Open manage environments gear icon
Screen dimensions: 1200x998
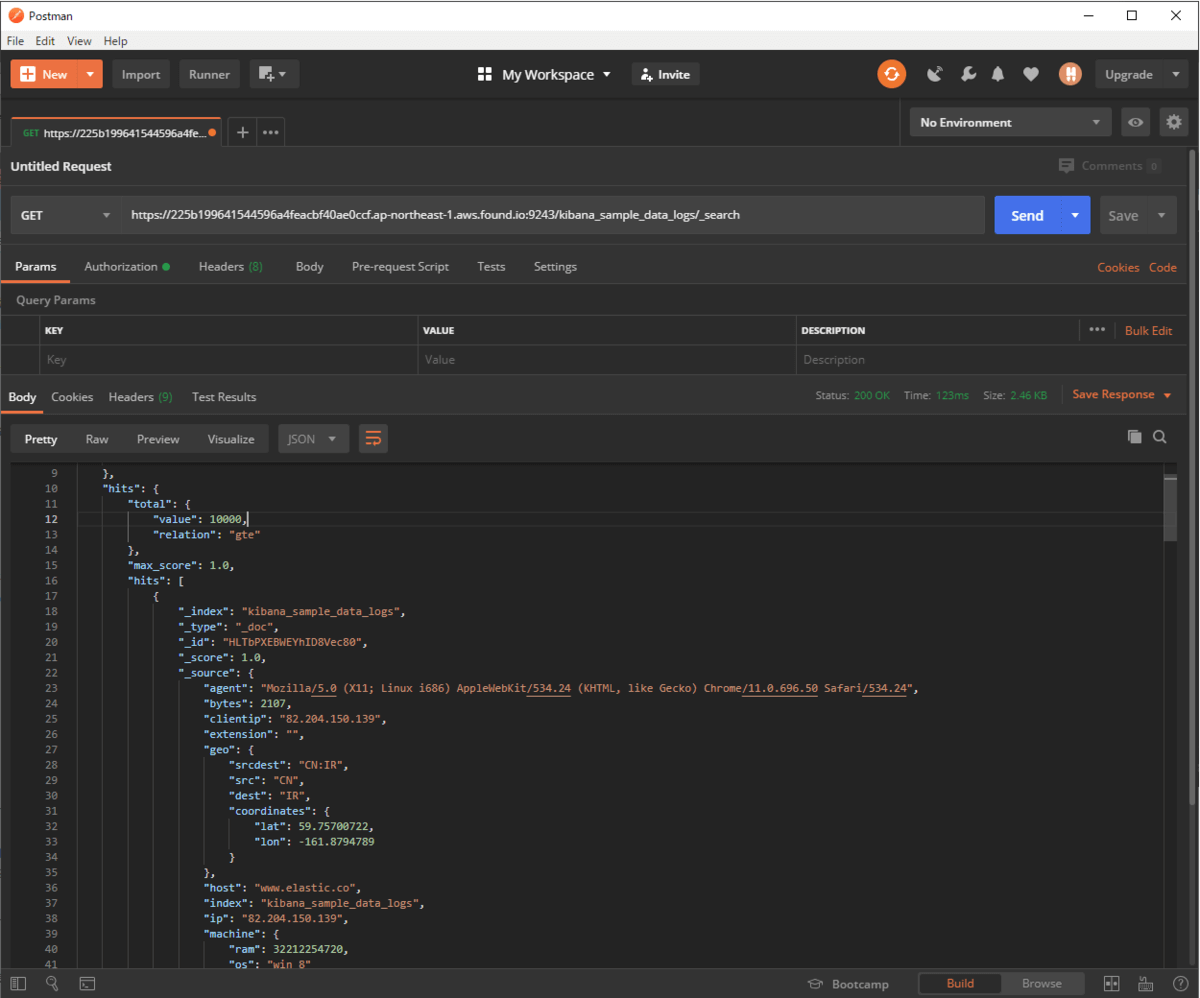[1174, 122]
